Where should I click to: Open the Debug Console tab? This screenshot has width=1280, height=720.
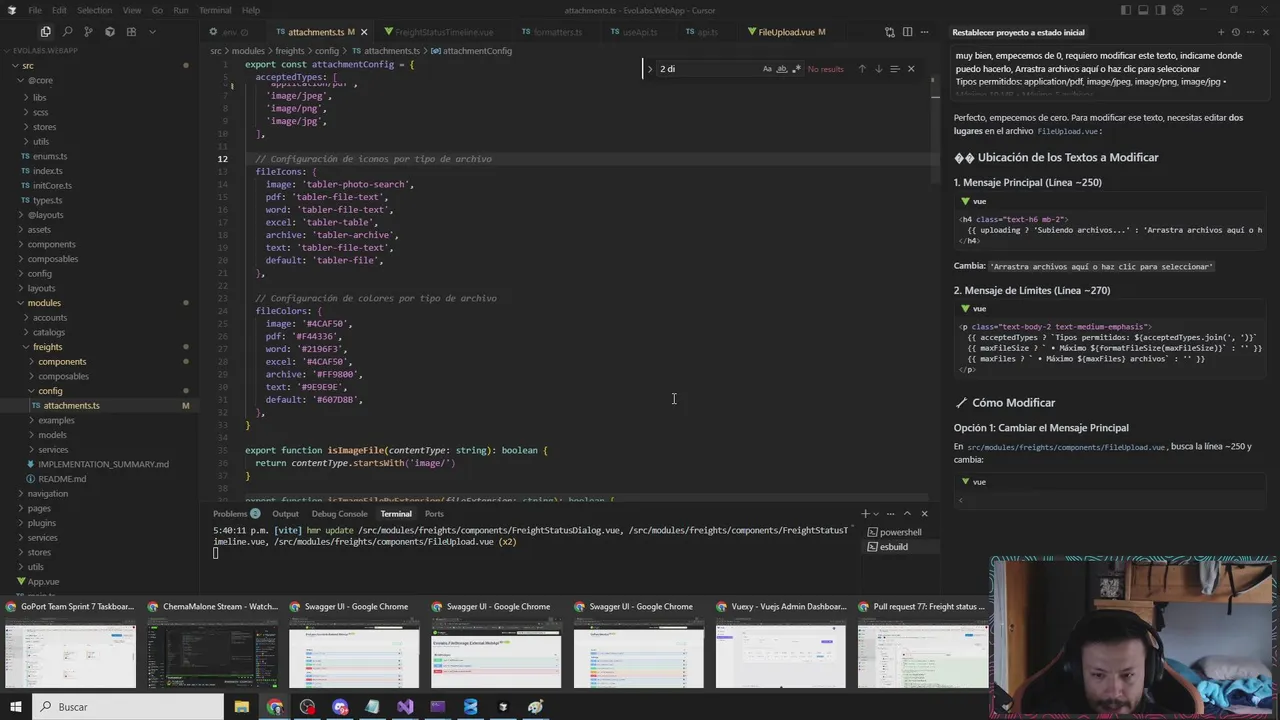coord(339,514)
